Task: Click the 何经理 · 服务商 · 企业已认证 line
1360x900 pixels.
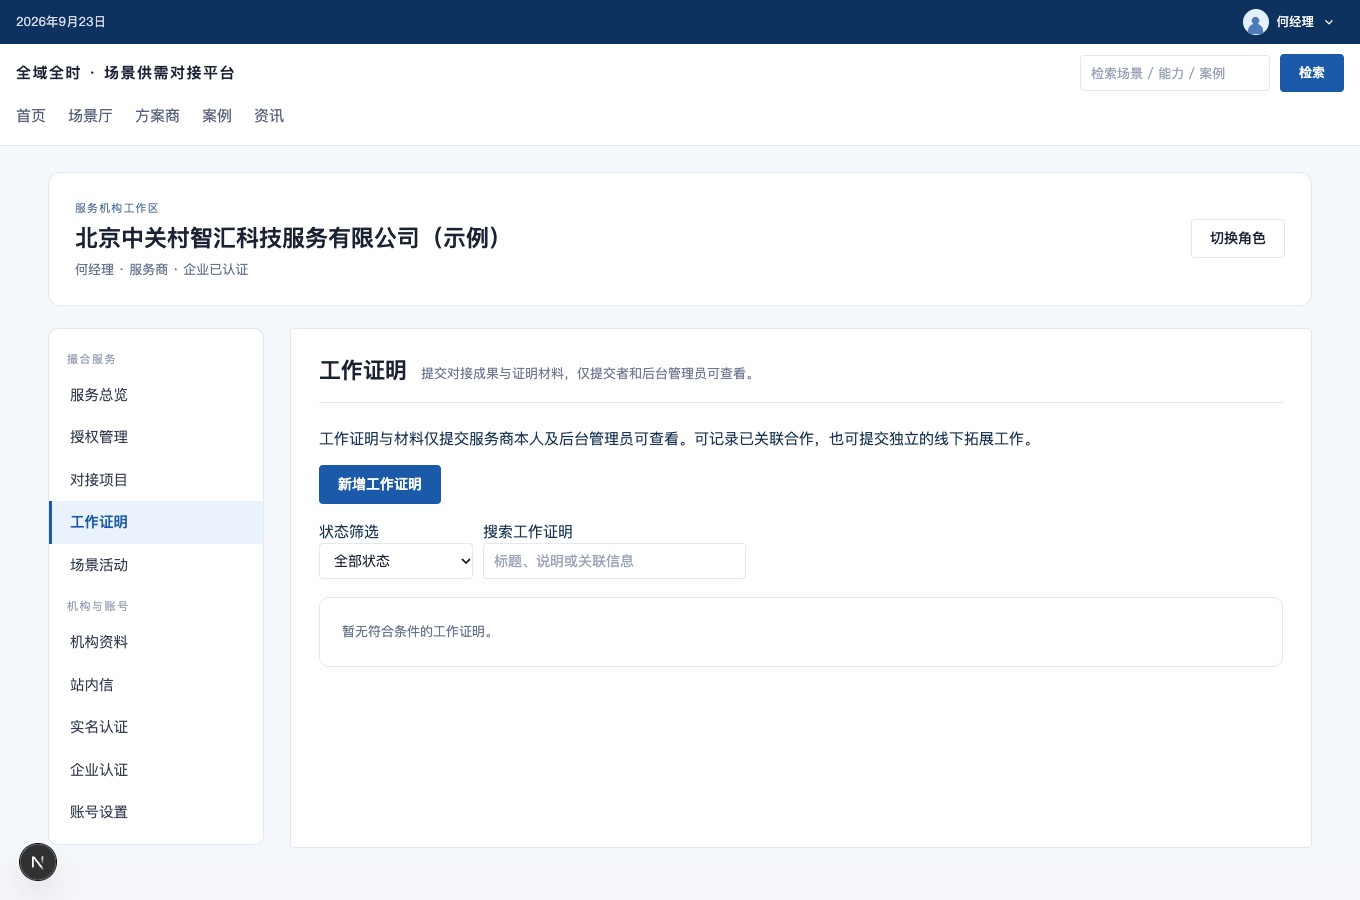Action: [162, 270]
